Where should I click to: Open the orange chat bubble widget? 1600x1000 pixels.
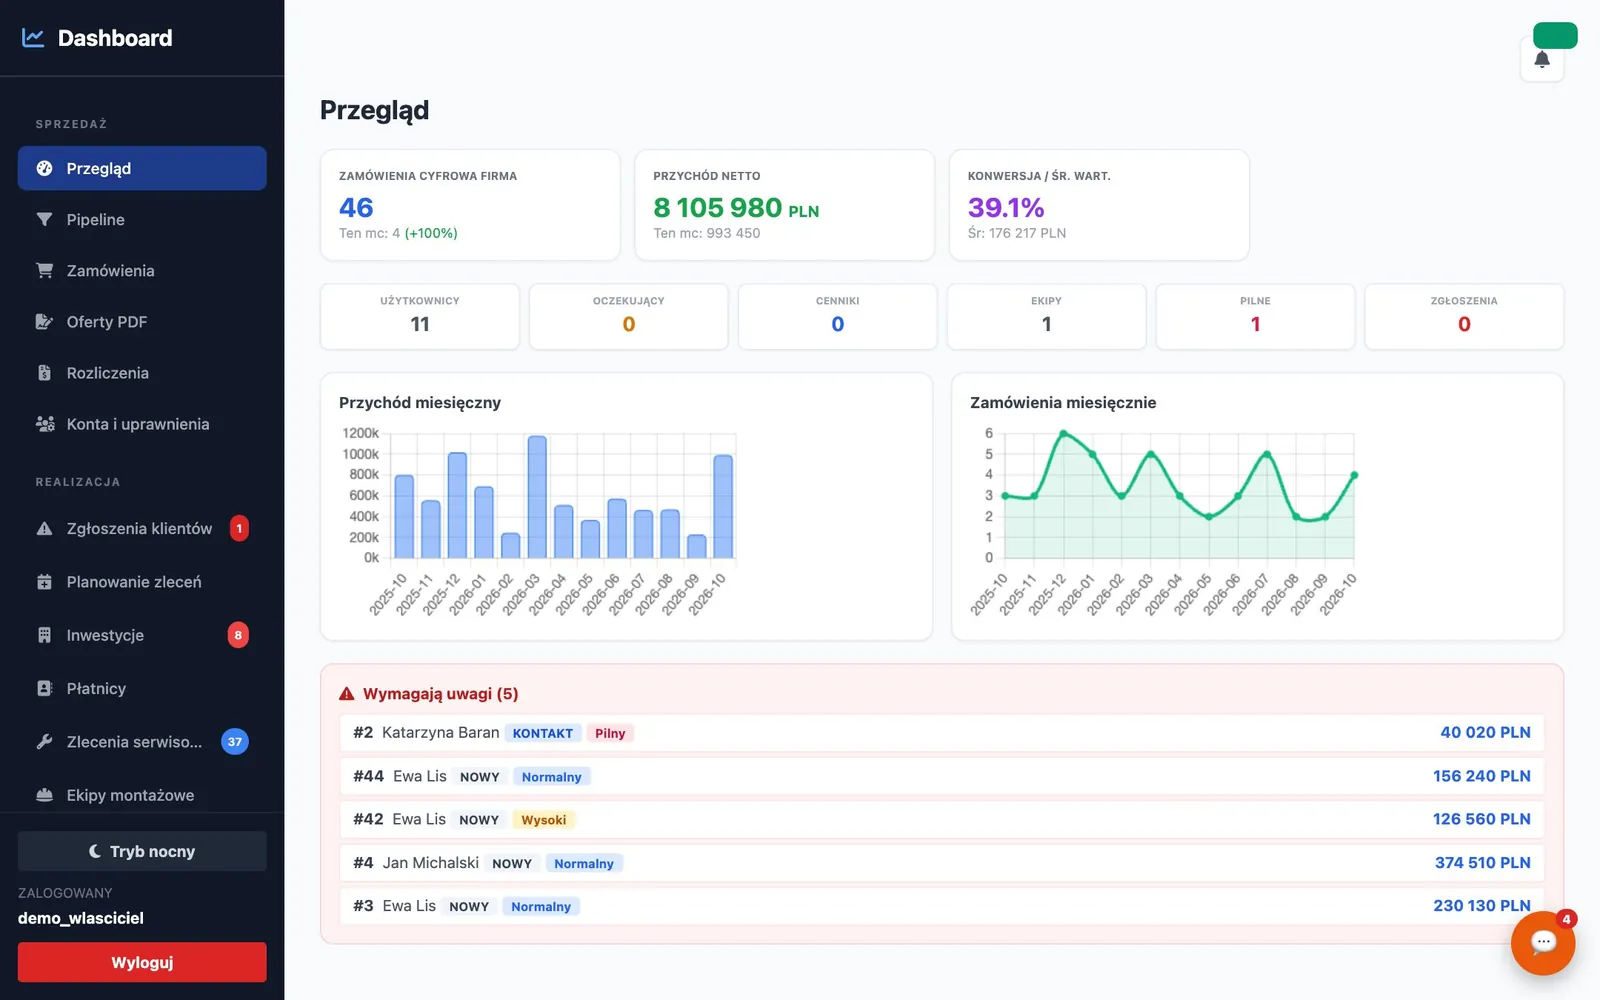tap(1542, 942)
